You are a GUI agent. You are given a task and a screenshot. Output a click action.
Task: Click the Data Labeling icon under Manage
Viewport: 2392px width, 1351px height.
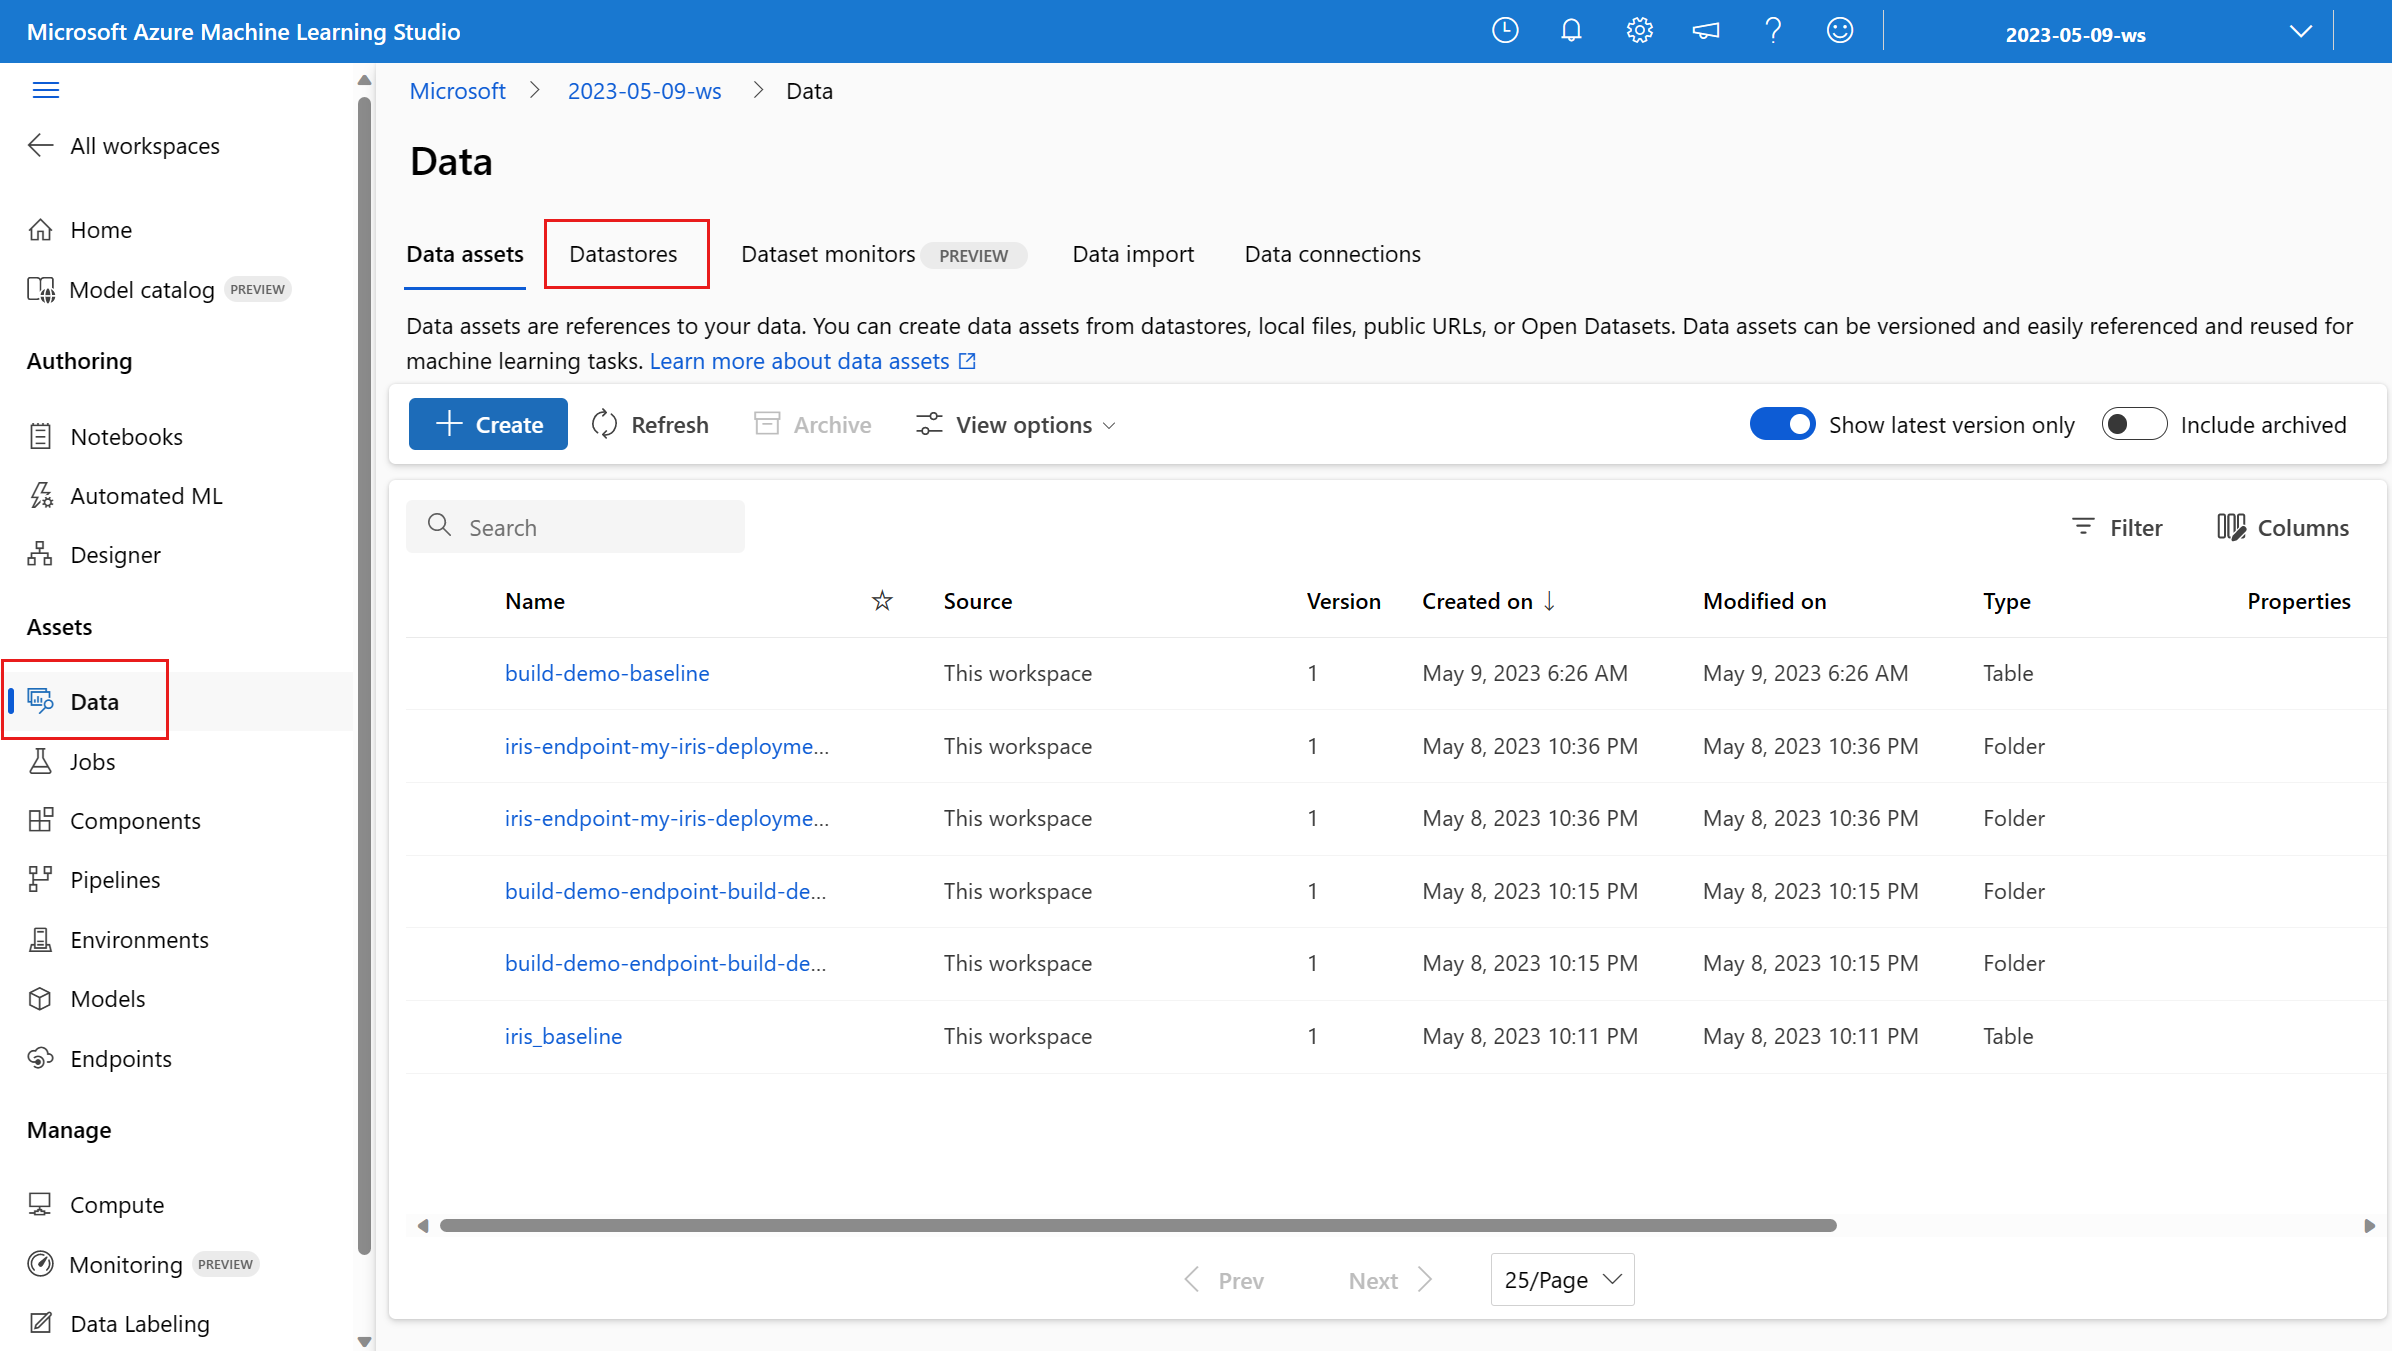tap(44, 1321)
